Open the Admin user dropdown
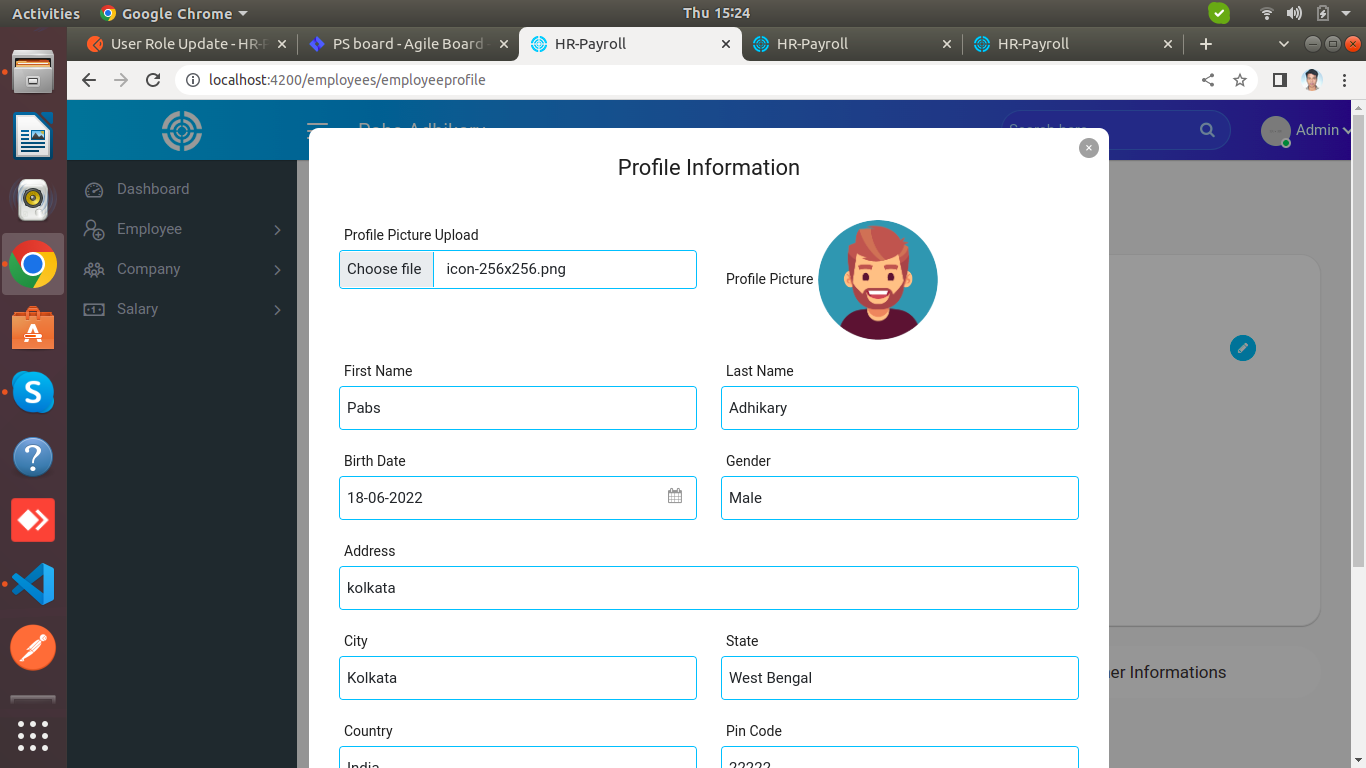 (1310, 130)
